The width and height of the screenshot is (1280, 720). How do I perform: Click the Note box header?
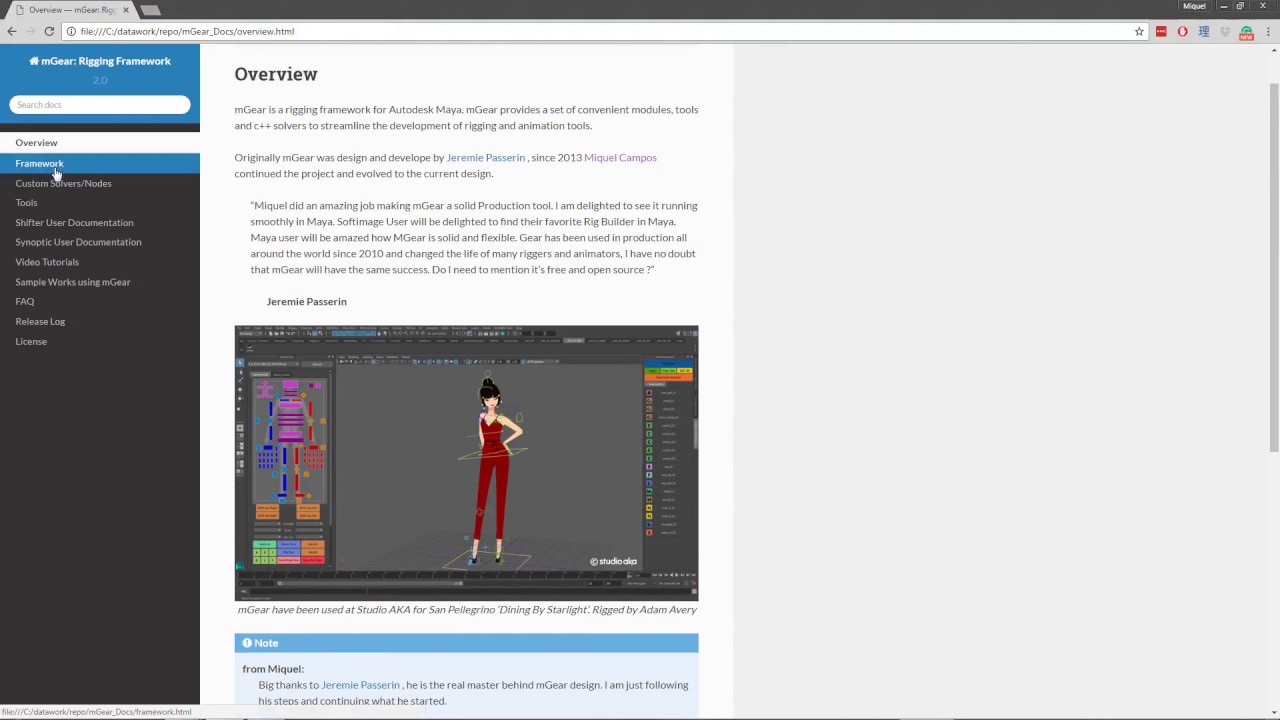point(466,643)
